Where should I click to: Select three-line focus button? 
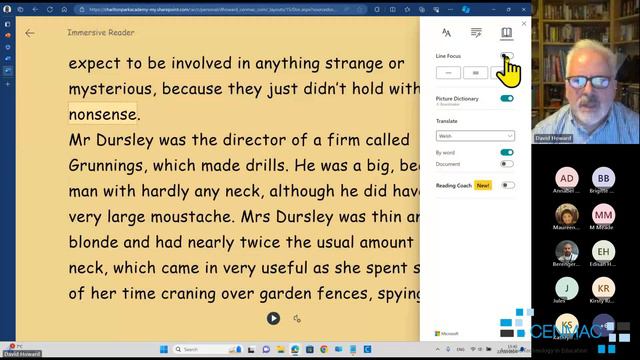pyautogui.click(x=475, y=73)
